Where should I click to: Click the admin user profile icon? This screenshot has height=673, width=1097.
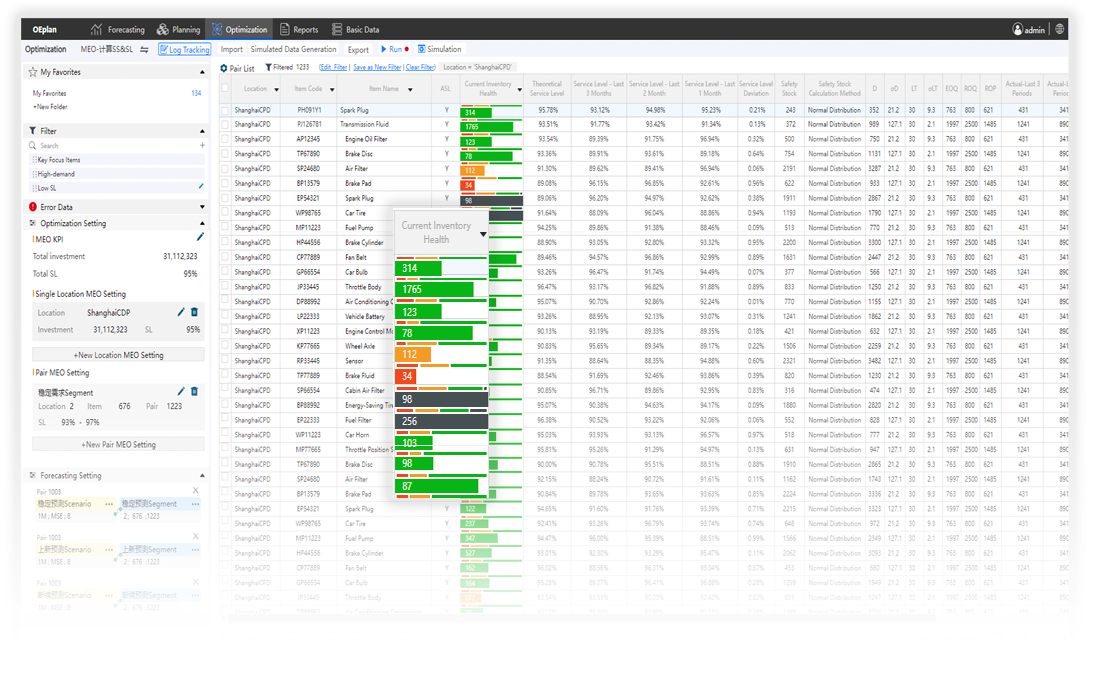pyautogui.click(x=1018, y=29)
